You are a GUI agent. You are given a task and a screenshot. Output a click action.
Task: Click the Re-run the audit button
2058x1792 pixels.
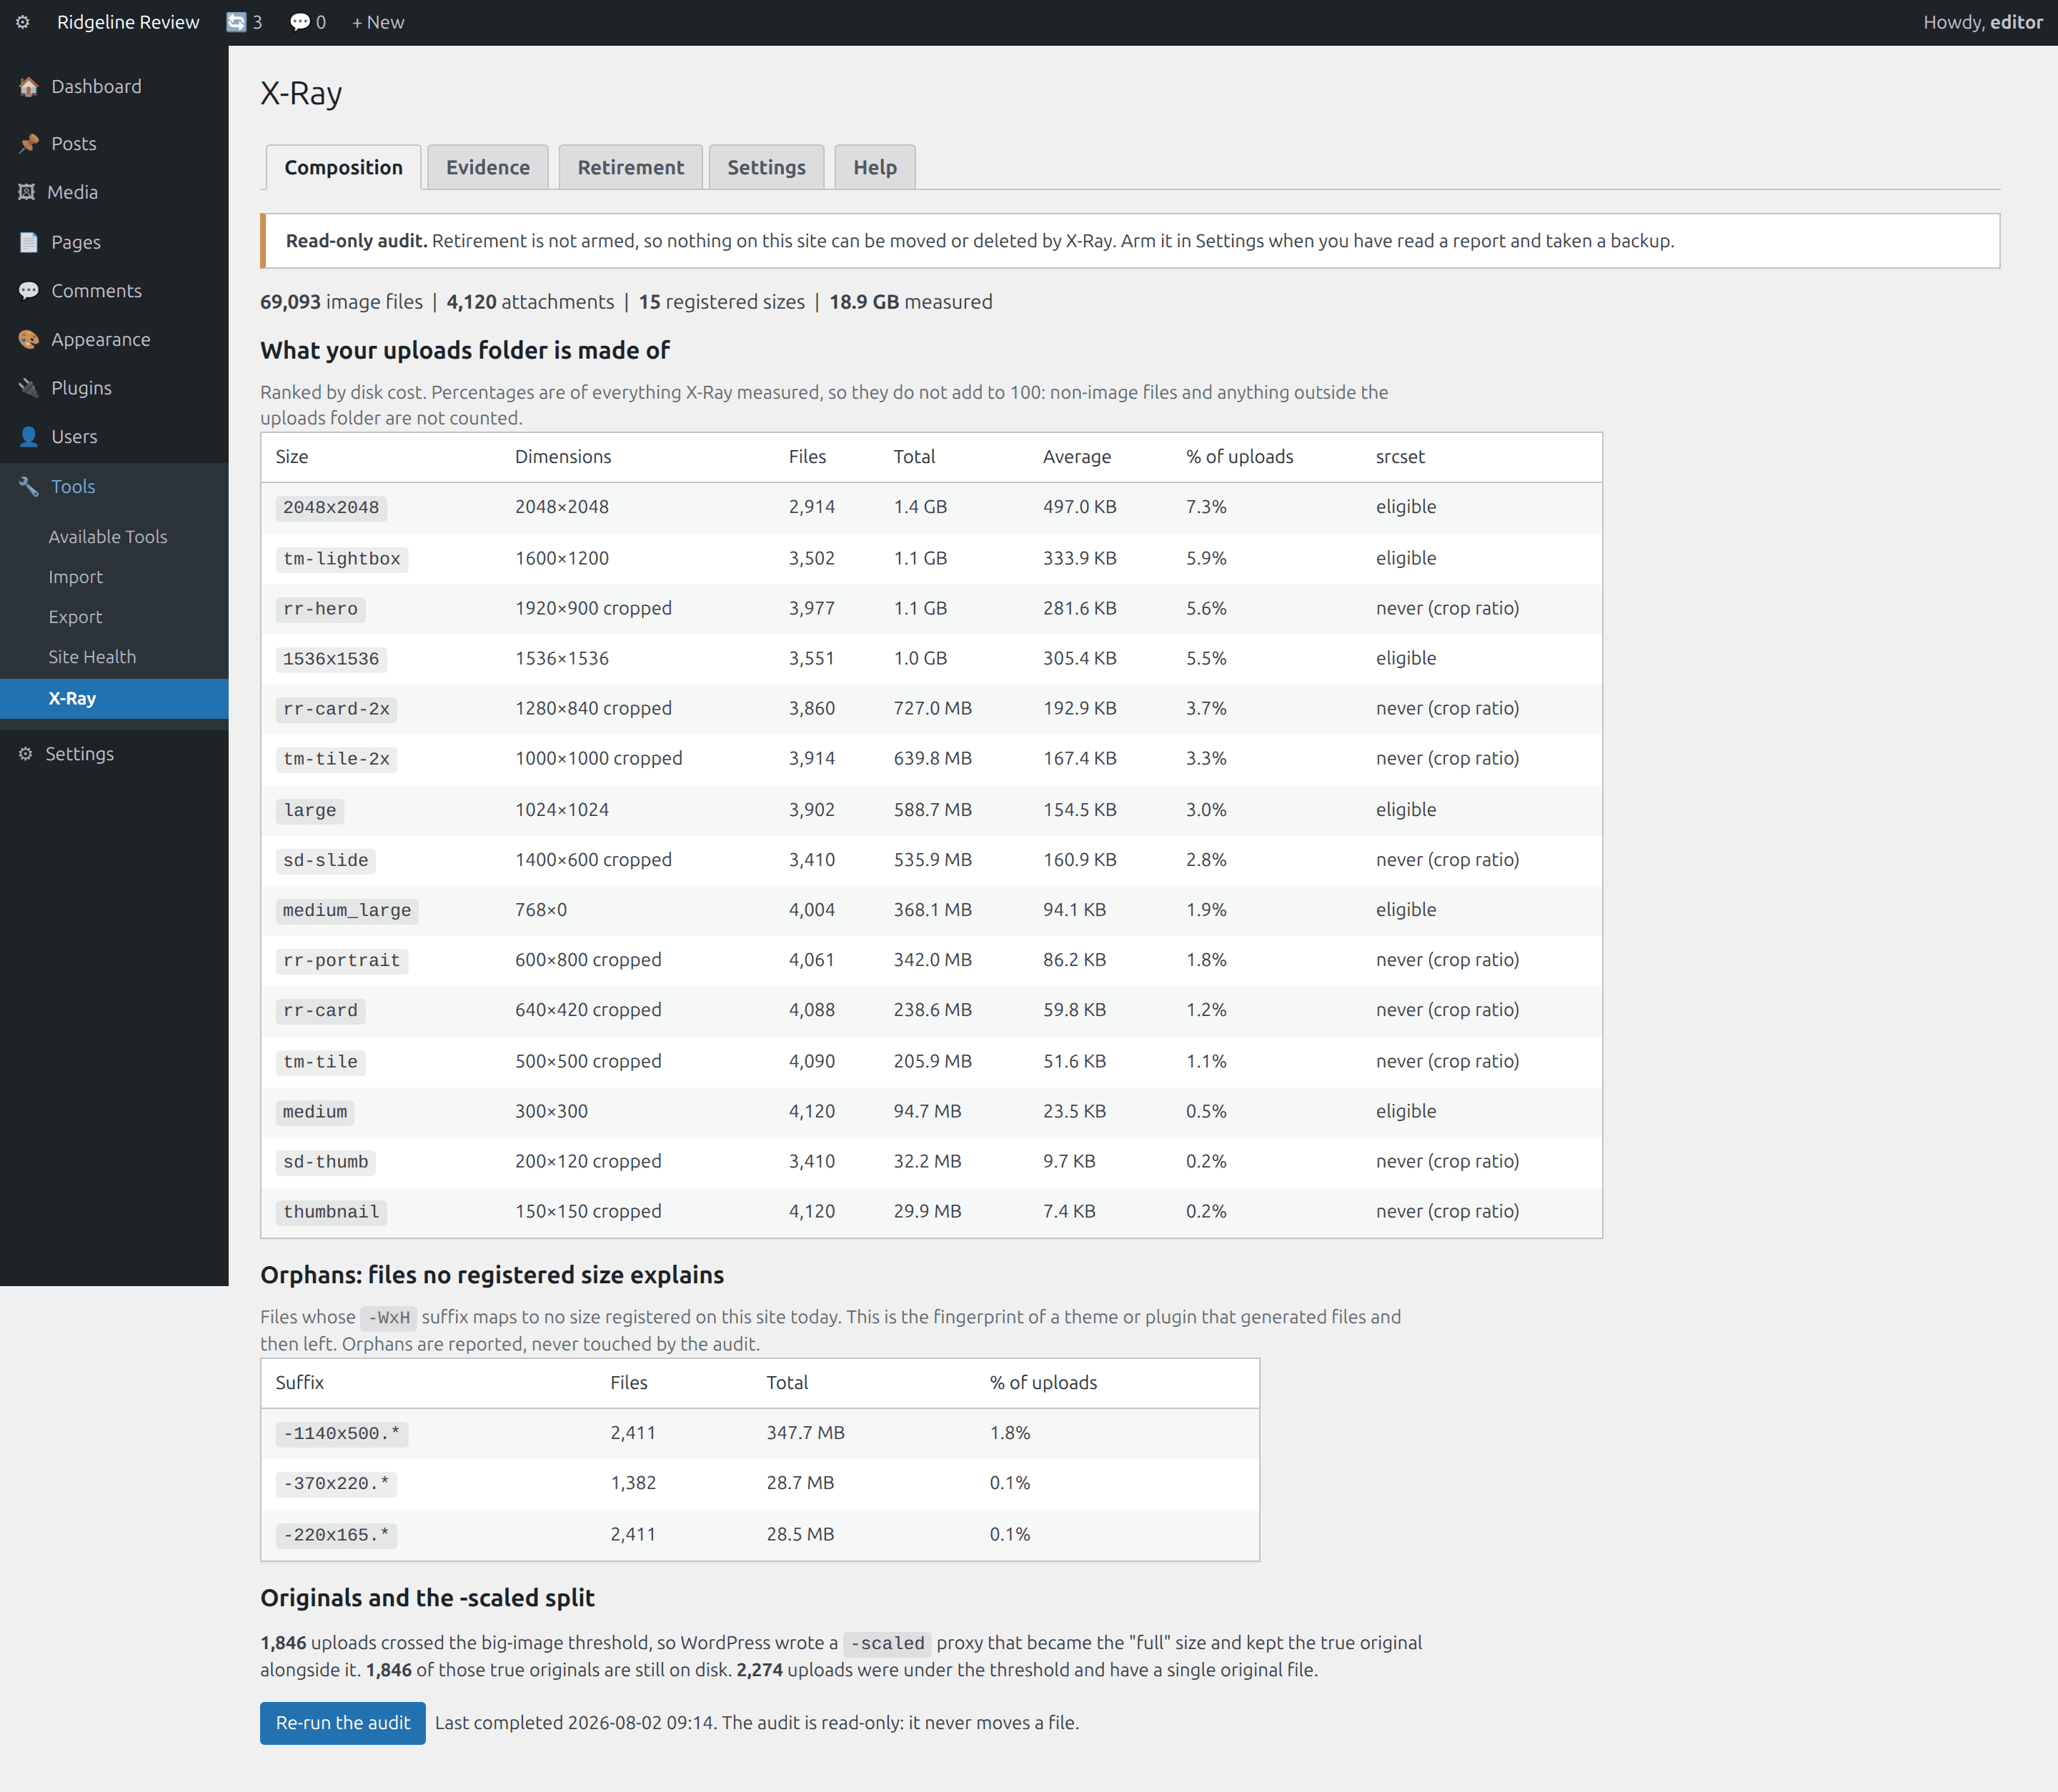[343, 1723]
